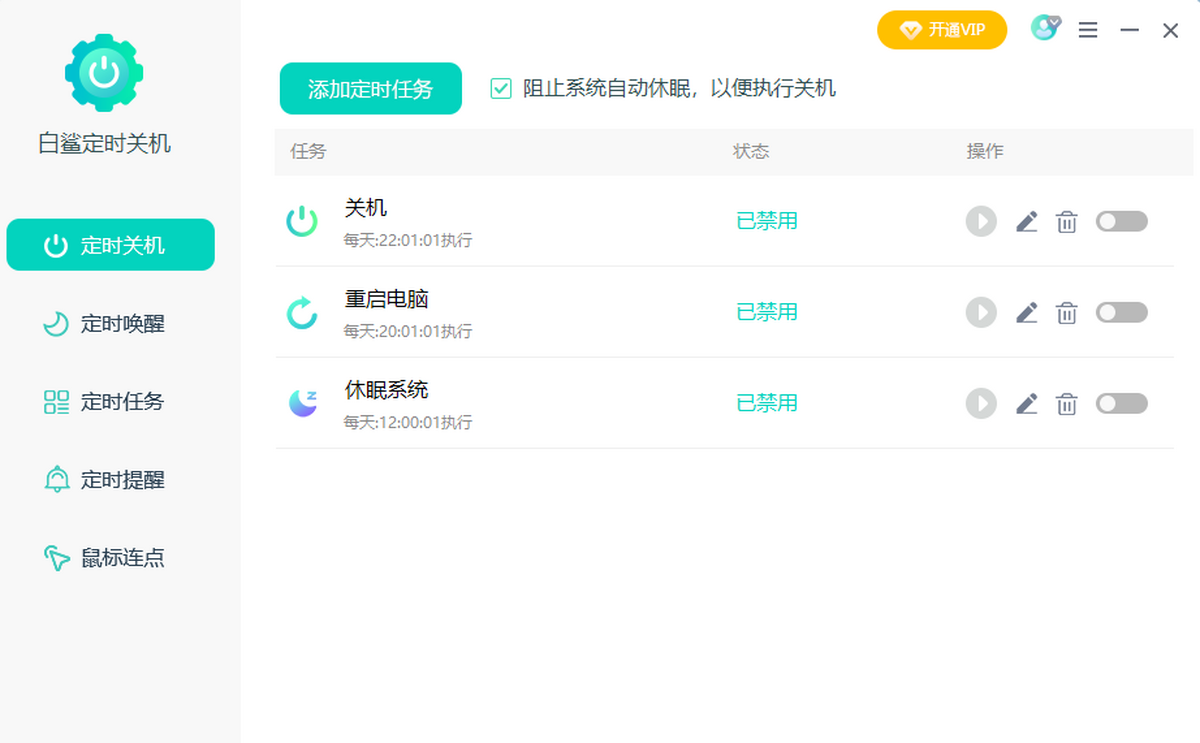Open the hamburger menu
Screen dimensions: 1200x743
(x=1088, y=30)
